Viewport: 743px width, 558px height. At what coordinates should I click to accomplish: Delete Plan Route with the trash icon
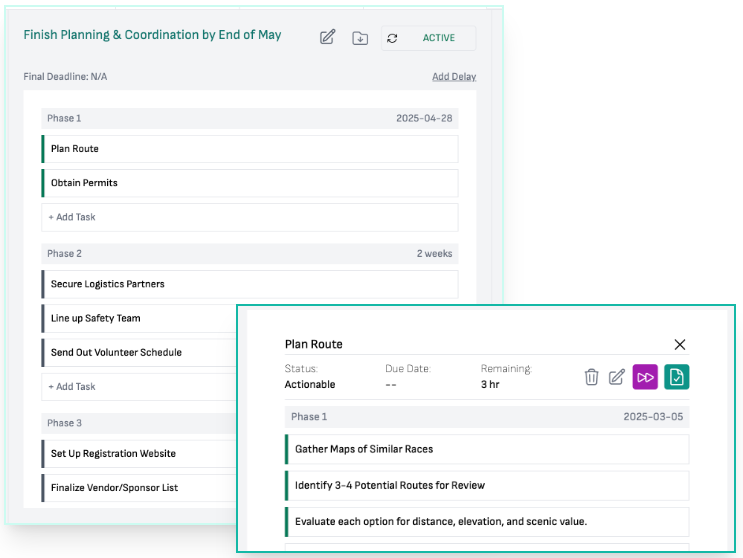tap(591, 377)
